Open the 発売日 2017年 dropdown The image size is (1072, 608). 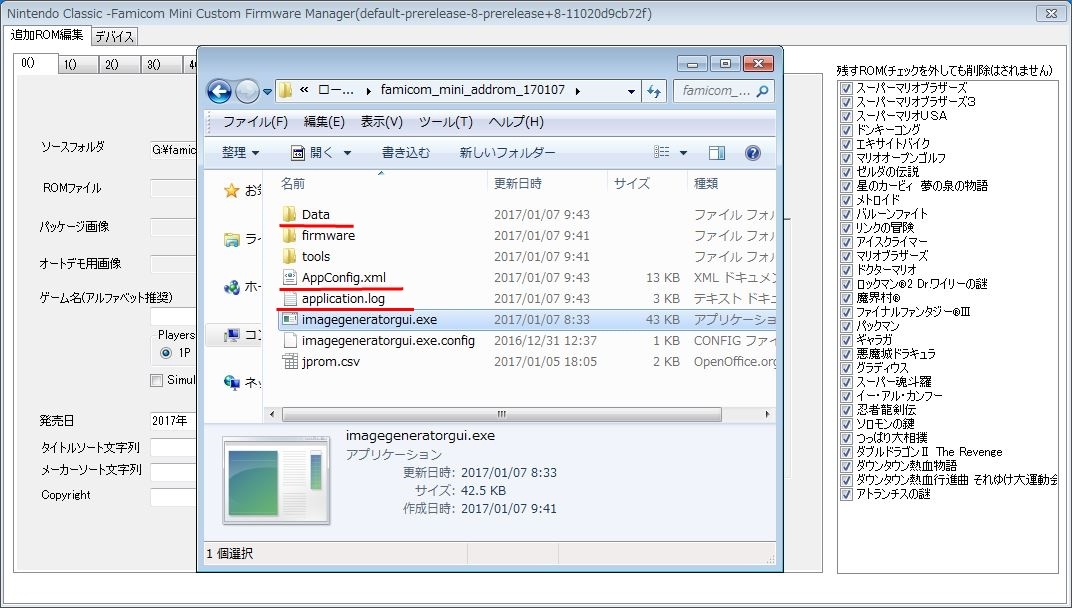(173, 421)
